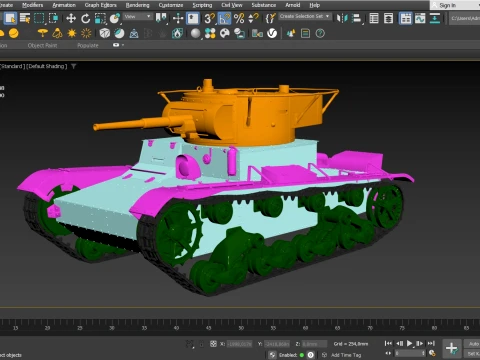Toggle the Layer Explorer
The width and height of the screenshot is (480, 360).
389,18
